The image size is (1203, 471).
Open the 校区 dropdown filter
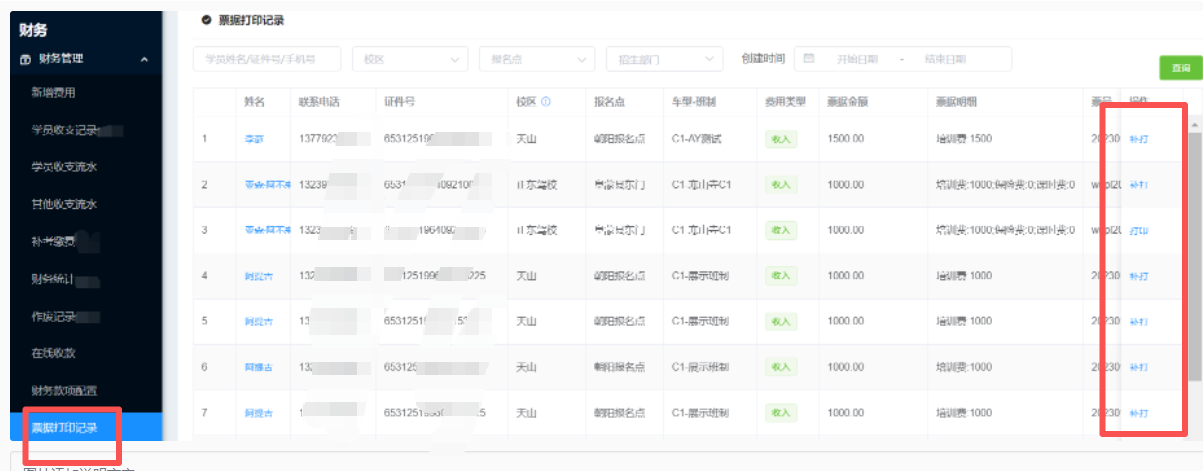[x=409, y=60]
